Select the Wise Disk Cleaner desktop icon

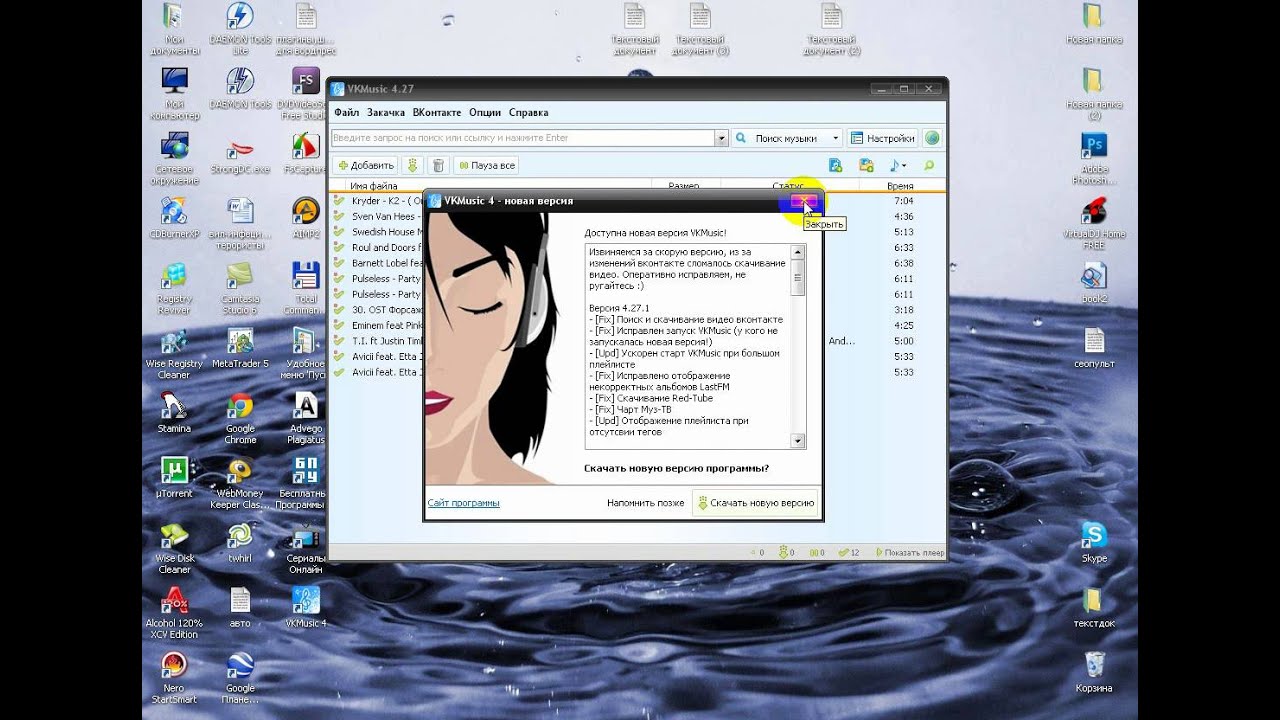[174, 548]
